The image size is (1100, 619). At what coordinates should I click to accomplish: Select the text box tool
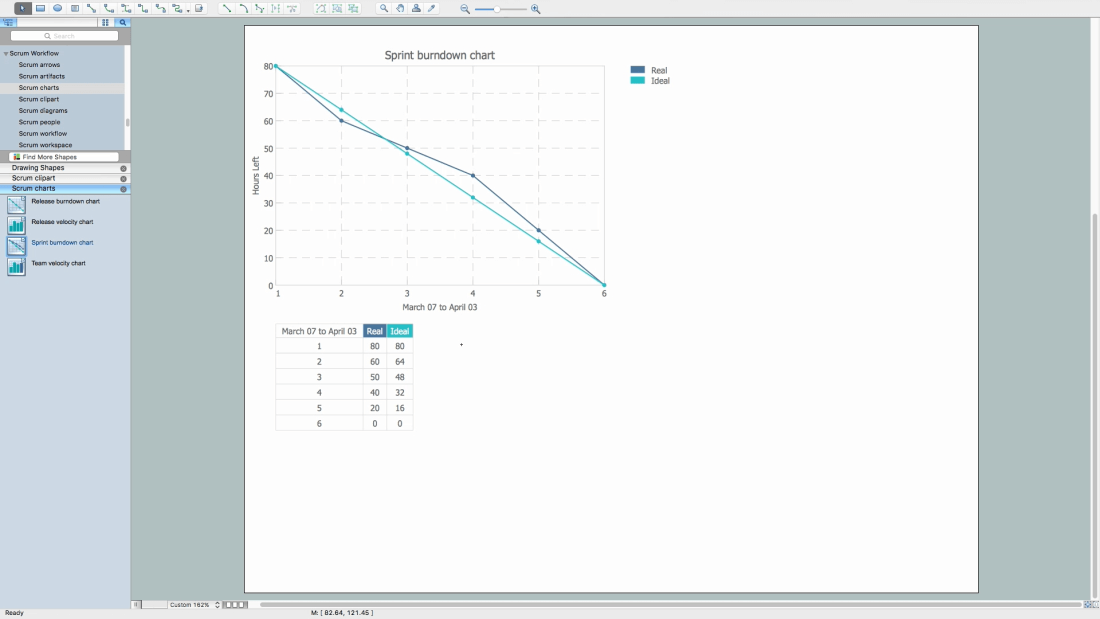point(75,8)
